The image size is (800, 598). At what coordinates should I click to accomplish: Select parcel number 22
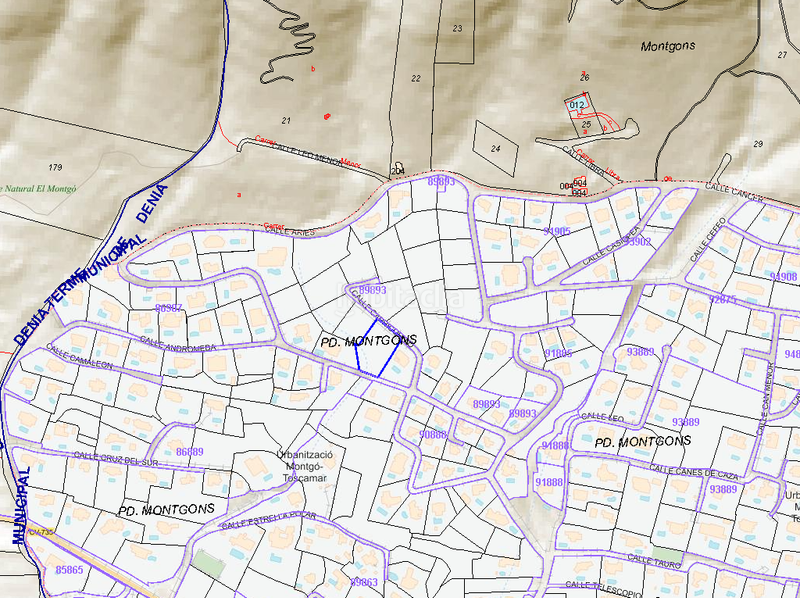[x=415, y=78]
